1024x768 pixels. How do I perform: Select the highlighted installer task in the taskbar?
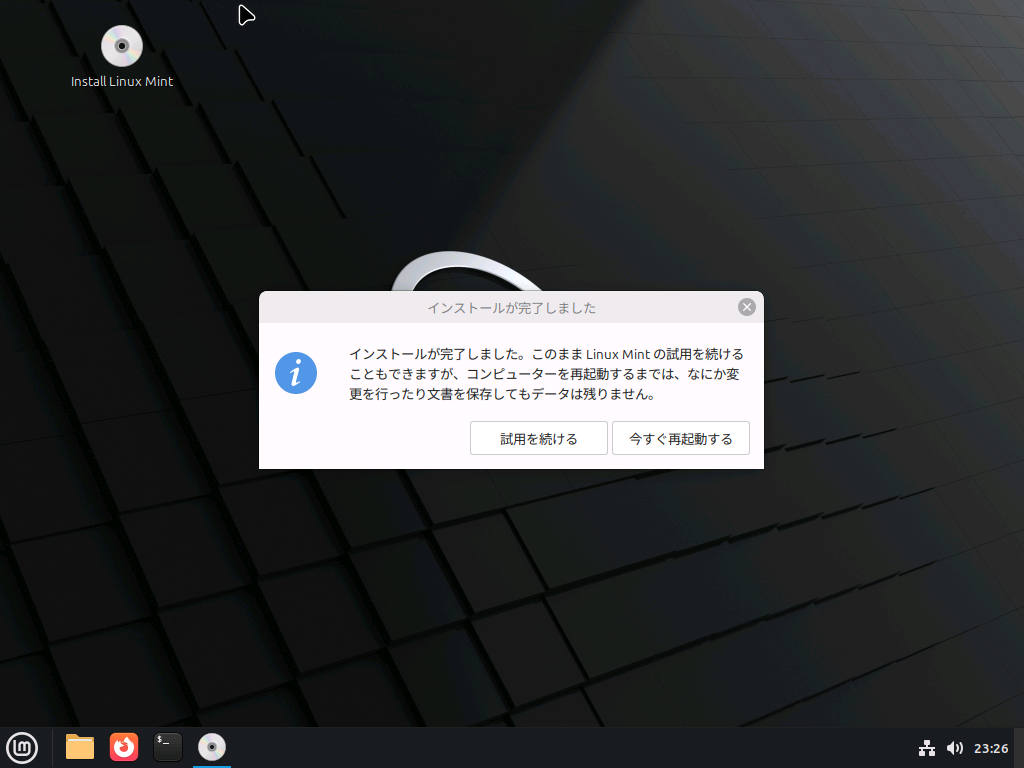tap(211, 747)
